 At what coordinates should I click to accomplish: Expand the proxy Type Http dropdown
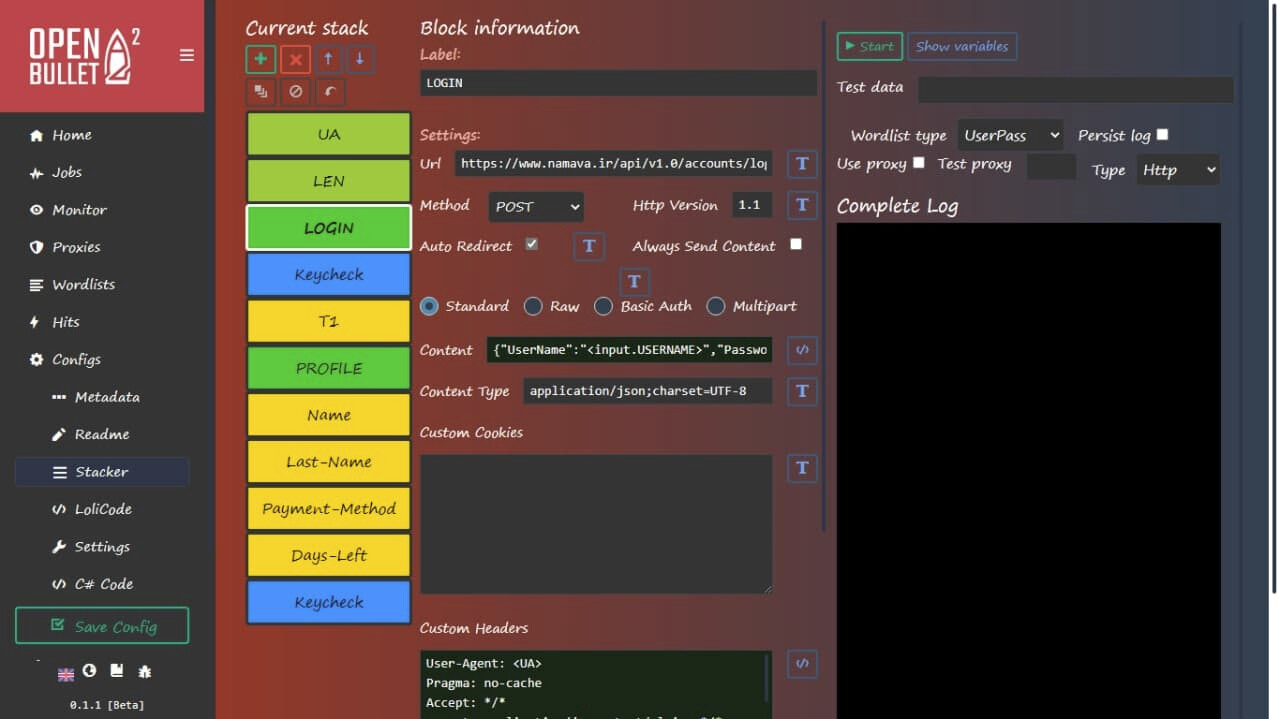tap(1178, 170)
